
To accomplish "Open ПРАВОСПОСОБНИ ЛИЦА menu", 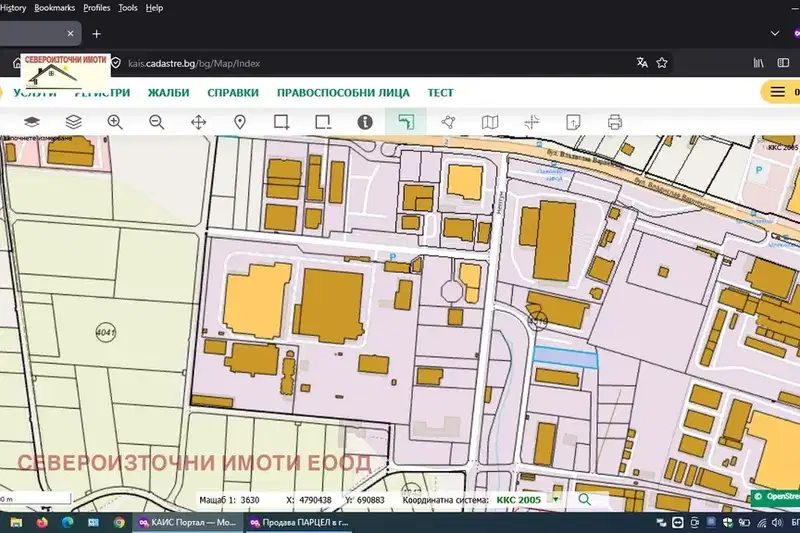I will pos(343,93).
